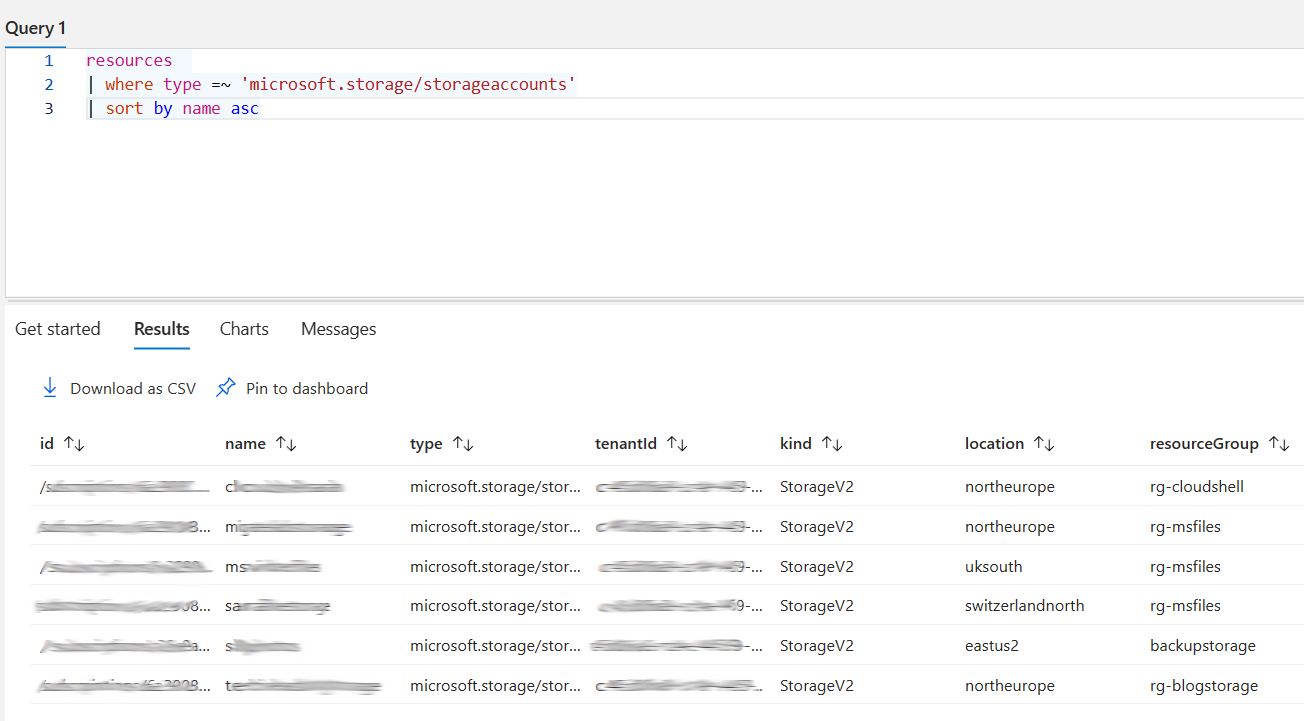The width and height of the screenshot is (1304, 721).
Task: Select the Results tab
Action: tap(161, 328)
